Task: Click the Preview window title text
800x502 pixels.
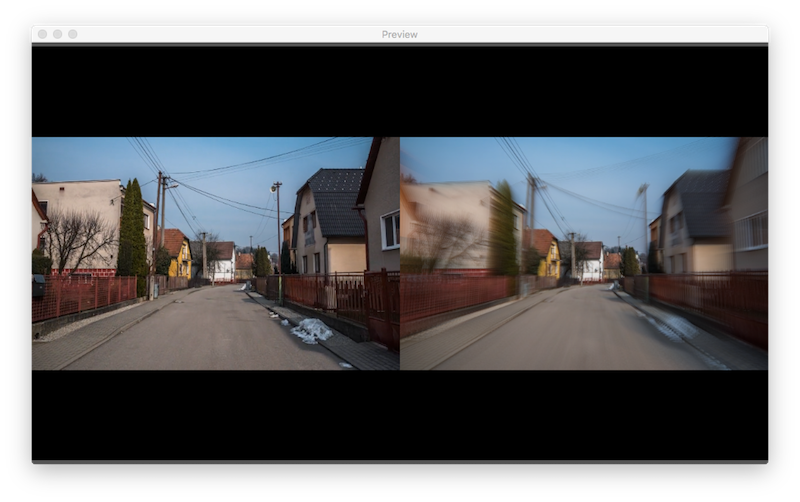Action: coord(399,34)
